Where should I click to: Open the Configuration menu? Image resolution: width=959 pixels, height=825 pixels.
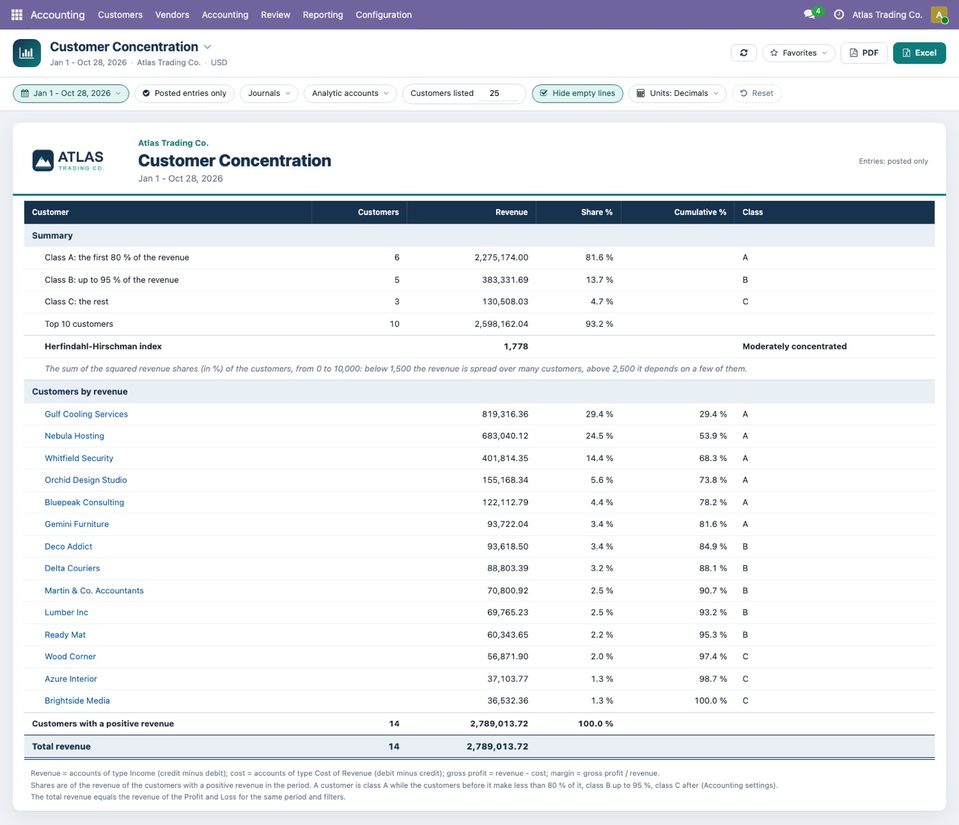(383, 15)
